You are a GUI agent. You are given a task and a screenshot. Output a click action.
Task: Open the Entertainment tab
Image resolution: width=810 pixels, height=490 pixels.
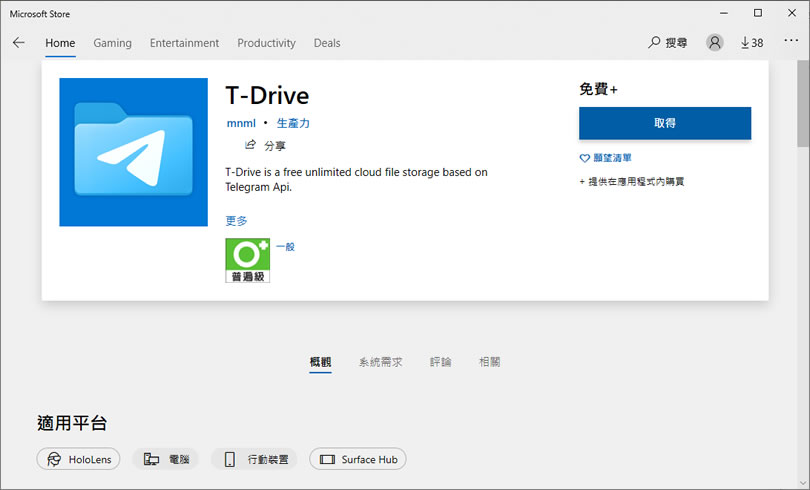(x=184, y=43)
